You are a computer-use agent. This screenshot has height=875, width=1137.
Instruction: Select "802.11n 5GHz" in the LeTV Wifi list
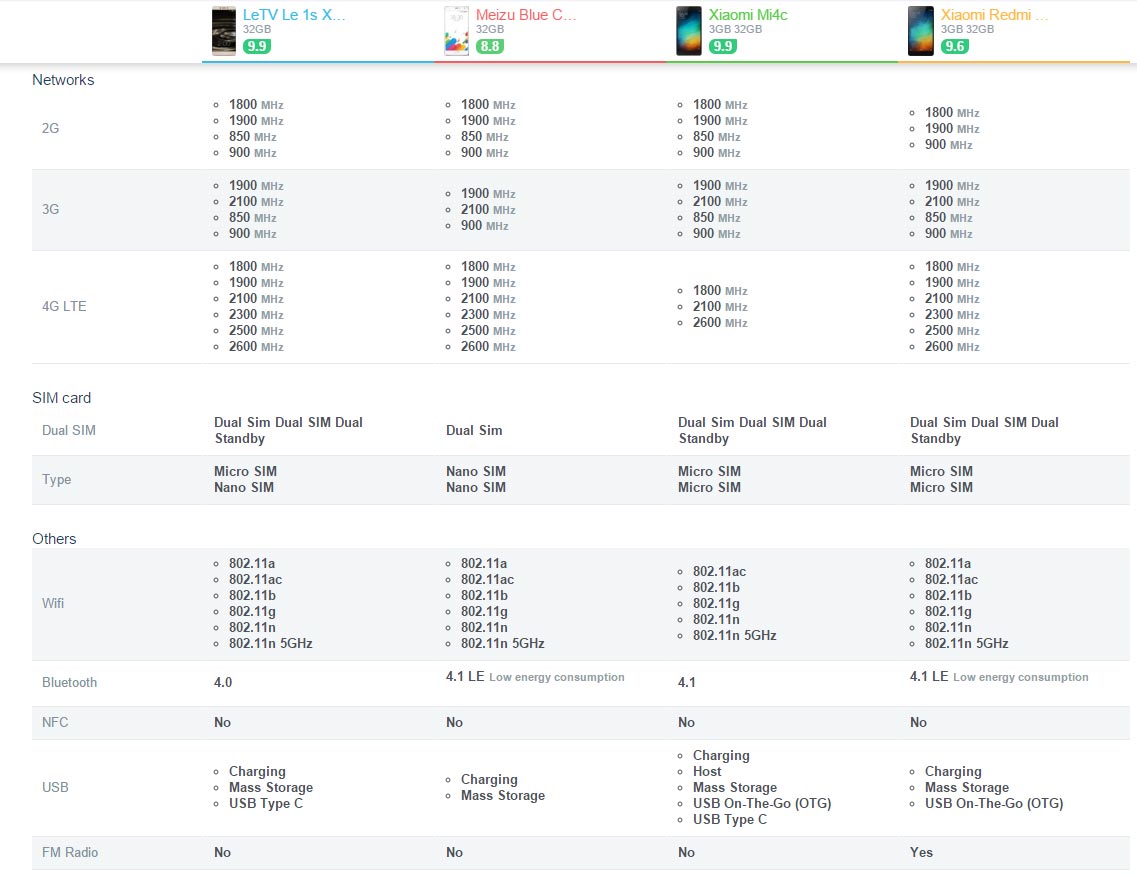pos(271,643)
